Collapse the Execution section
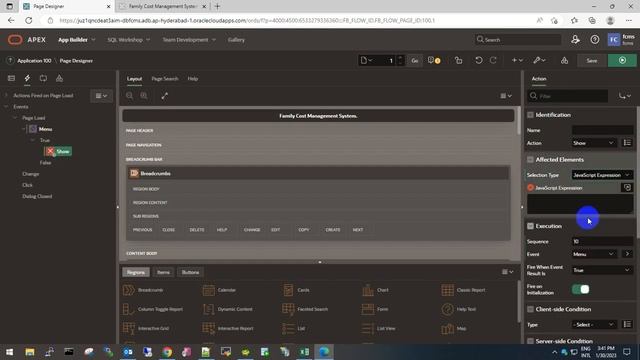640x360 pixels. click(x=530, y=226)
